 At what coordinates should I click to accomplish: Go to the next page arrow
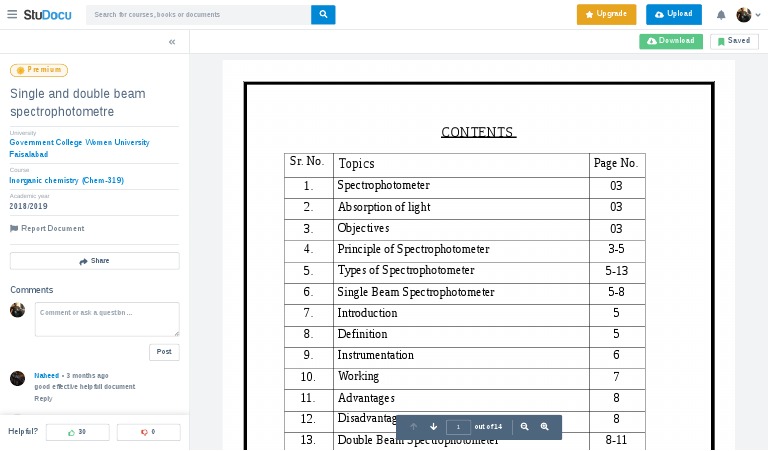coord(433,427)
